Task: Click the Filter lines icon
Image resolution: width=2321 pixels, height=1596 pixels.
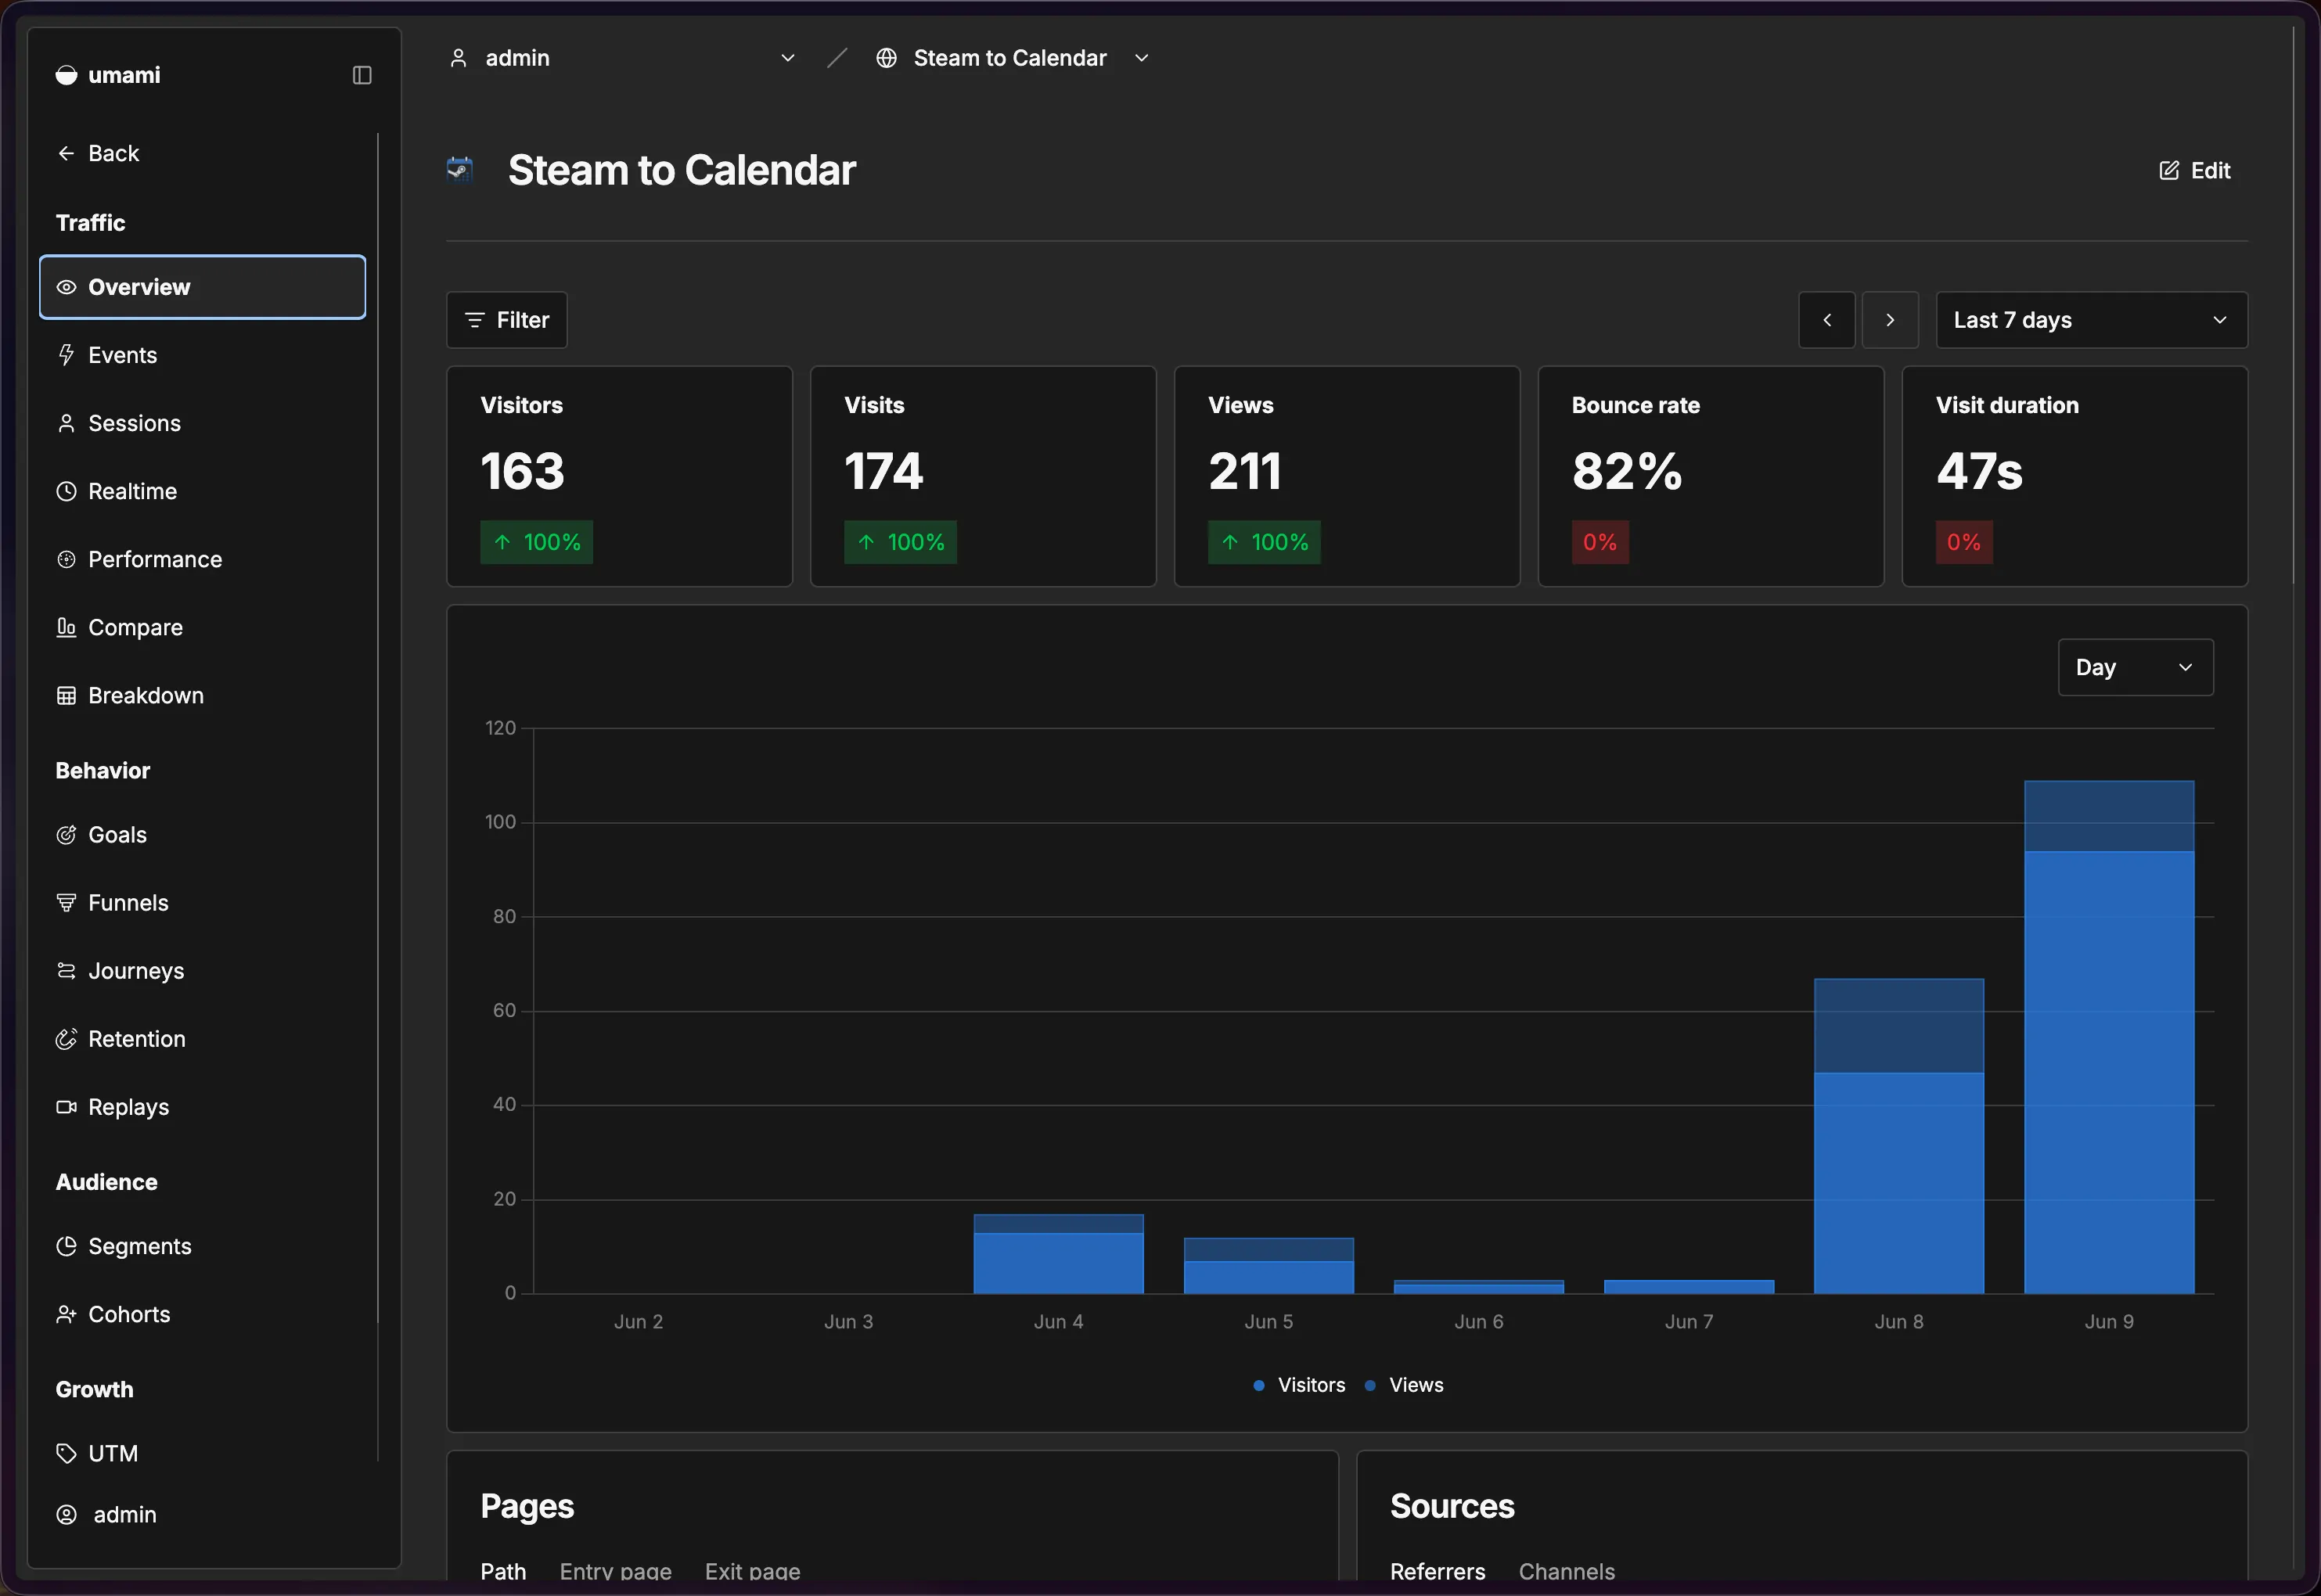Action: tap(475, 320)
